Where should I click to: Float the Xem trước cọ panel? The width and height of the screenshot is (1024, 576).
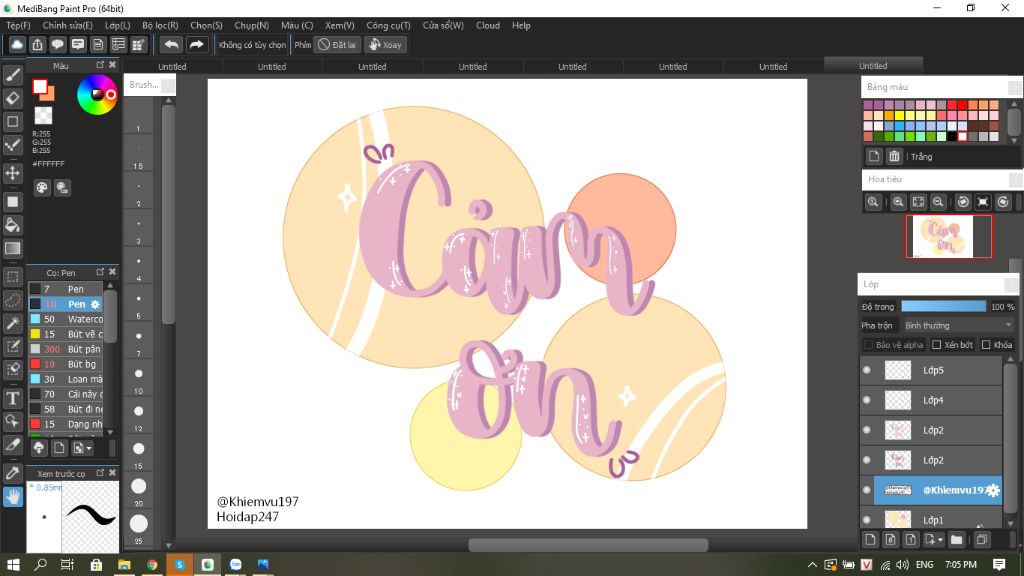tap(100, 473)
